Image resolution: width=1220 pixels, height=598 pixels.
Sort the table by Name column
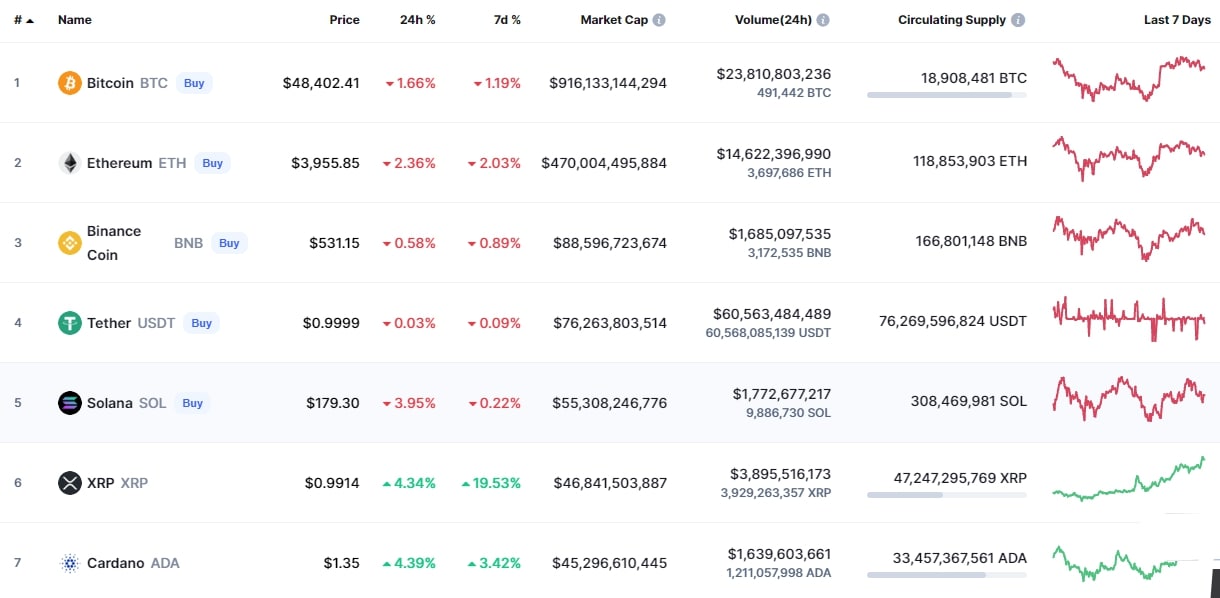click(75, 20)
